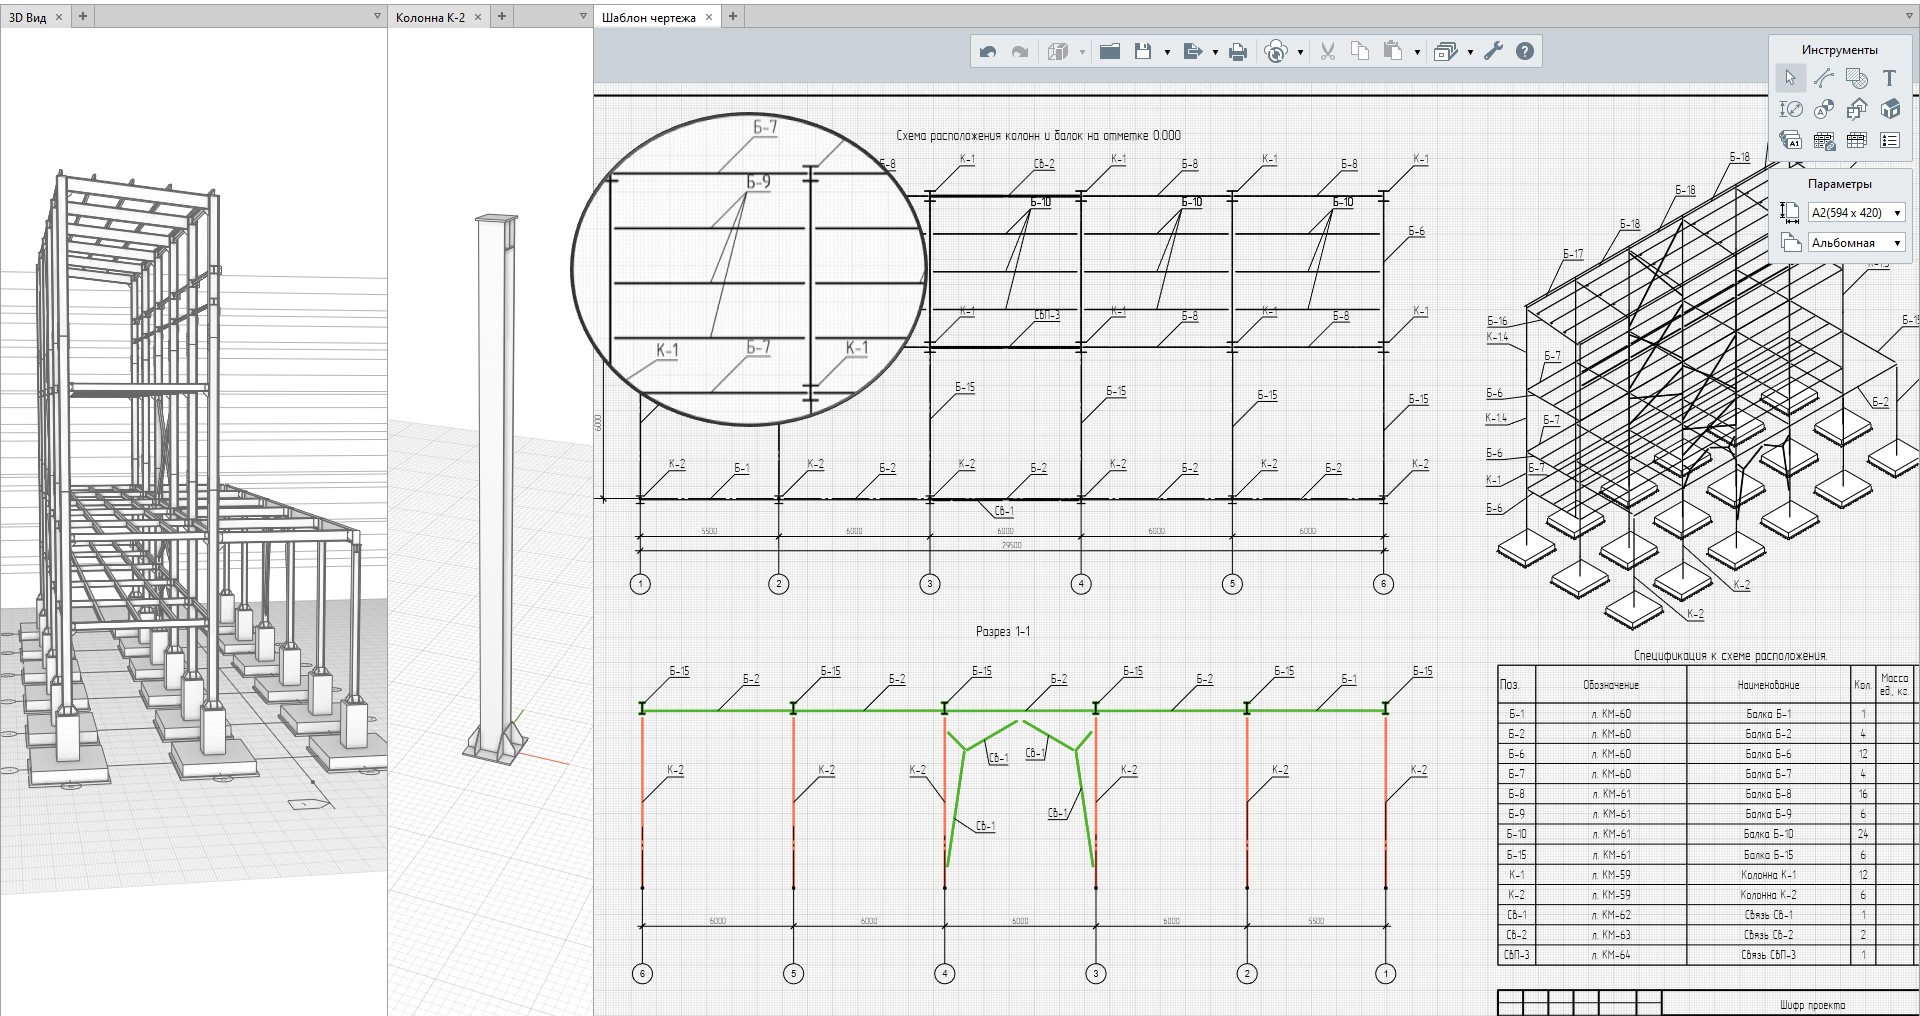This screenshot has width=1920, height=1016.
Task: Click the scissors Cut icon
Action: (1328, 51)
